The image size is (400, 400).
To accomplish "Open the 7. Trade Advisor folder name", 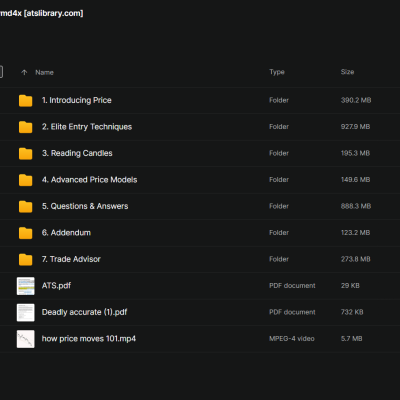I will click(x=71, y=259).
